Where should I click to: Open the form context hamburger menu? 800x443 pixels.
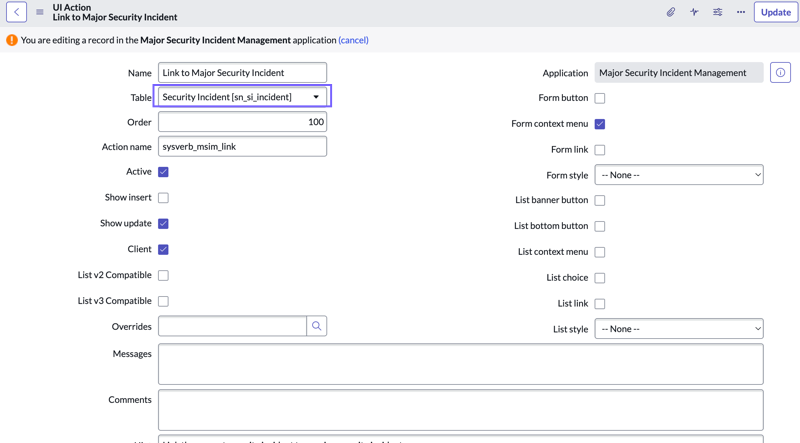coord(40,12)
